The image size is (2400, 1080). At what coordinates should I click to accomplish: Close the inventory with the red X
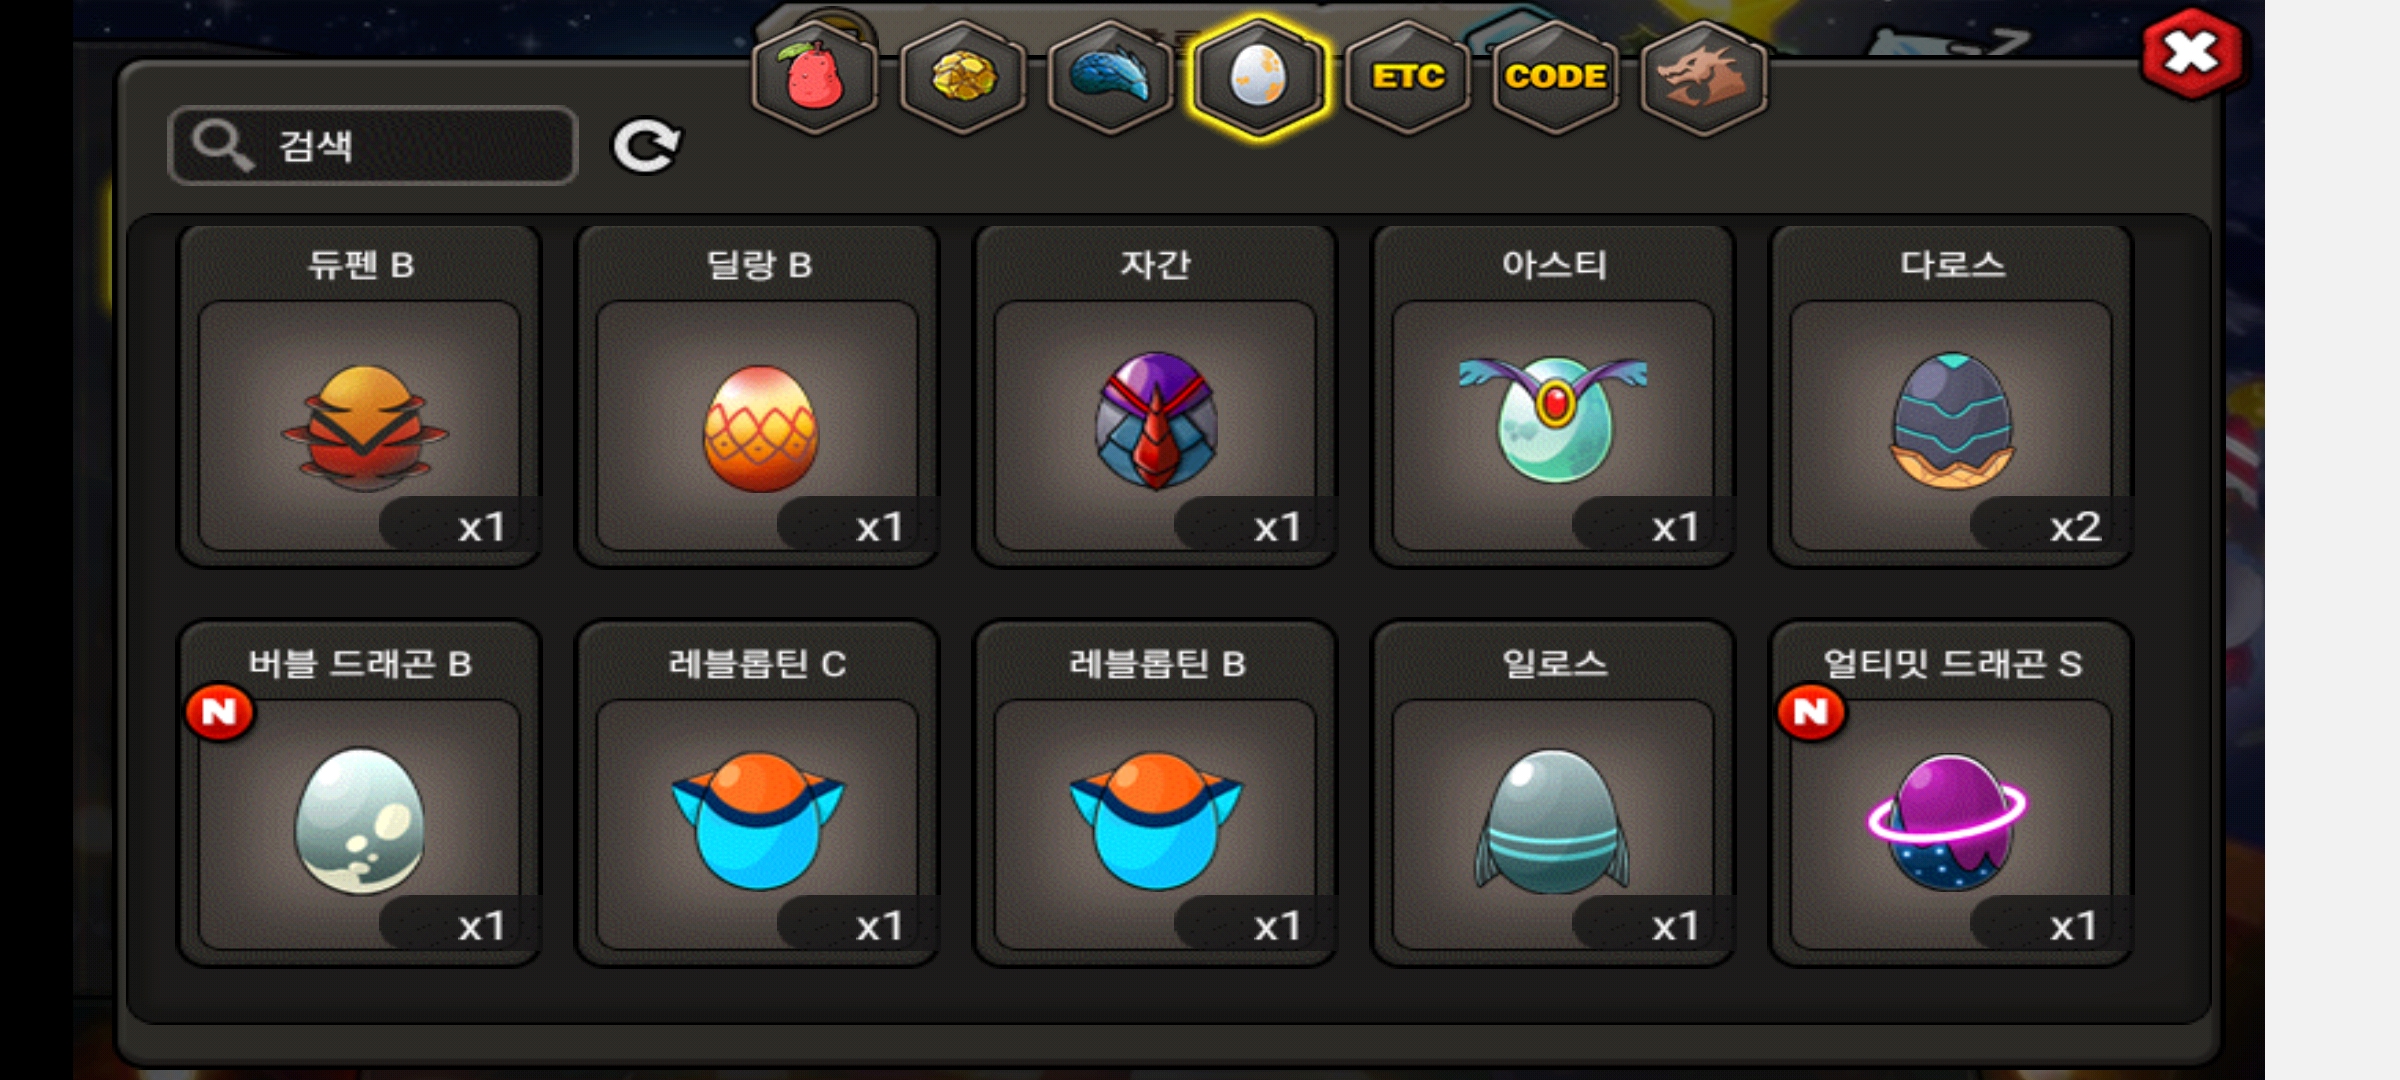pos(2191,53)
